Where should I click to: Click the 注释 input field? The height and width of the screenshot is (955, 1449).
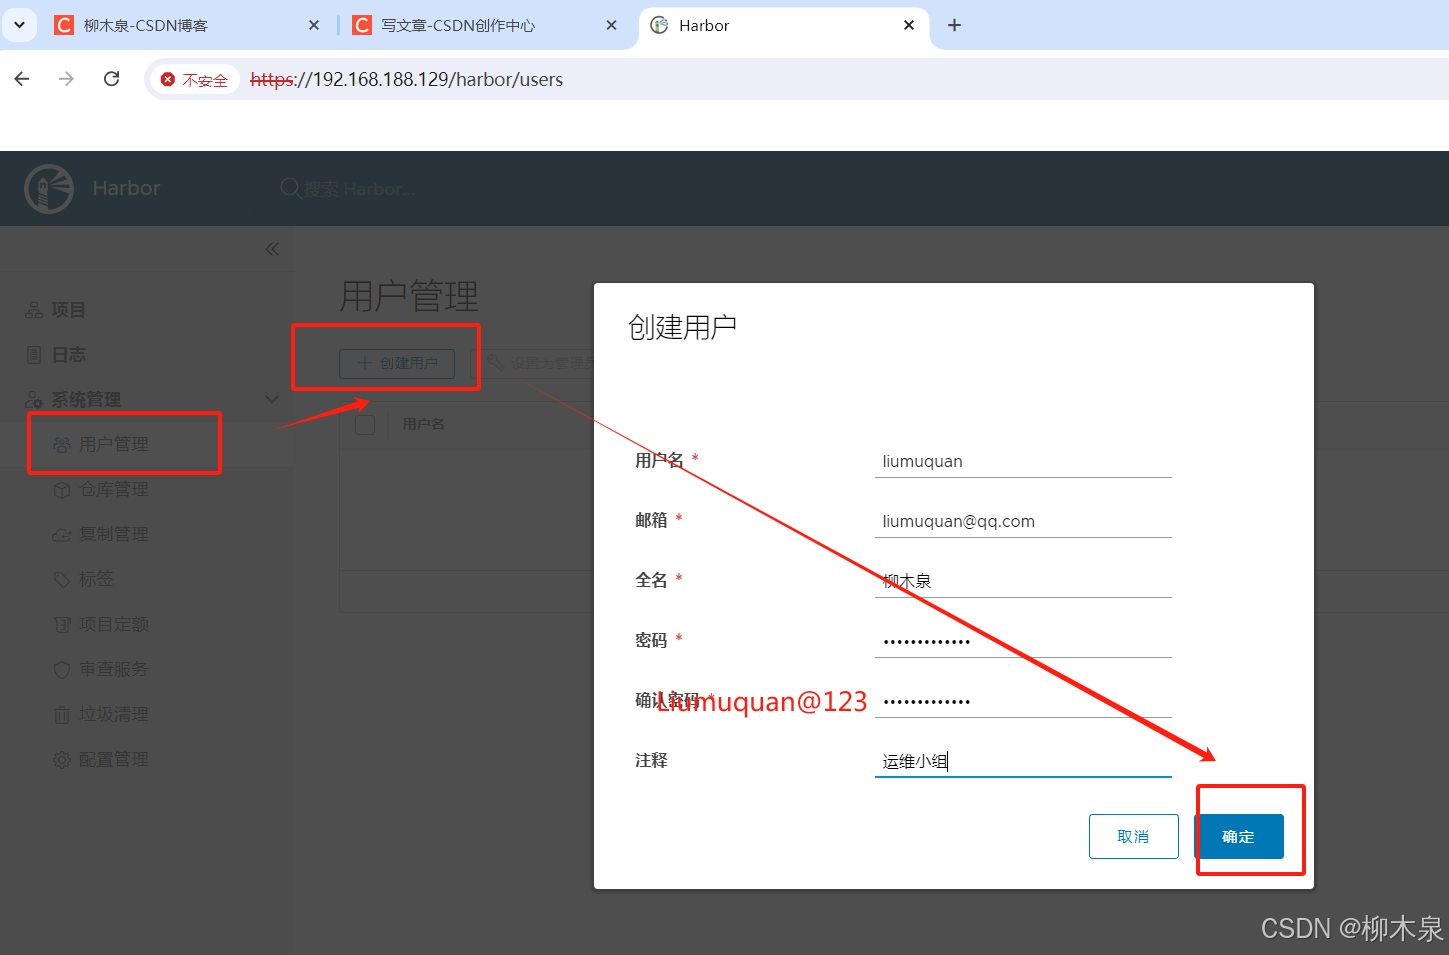(1023, 761)
